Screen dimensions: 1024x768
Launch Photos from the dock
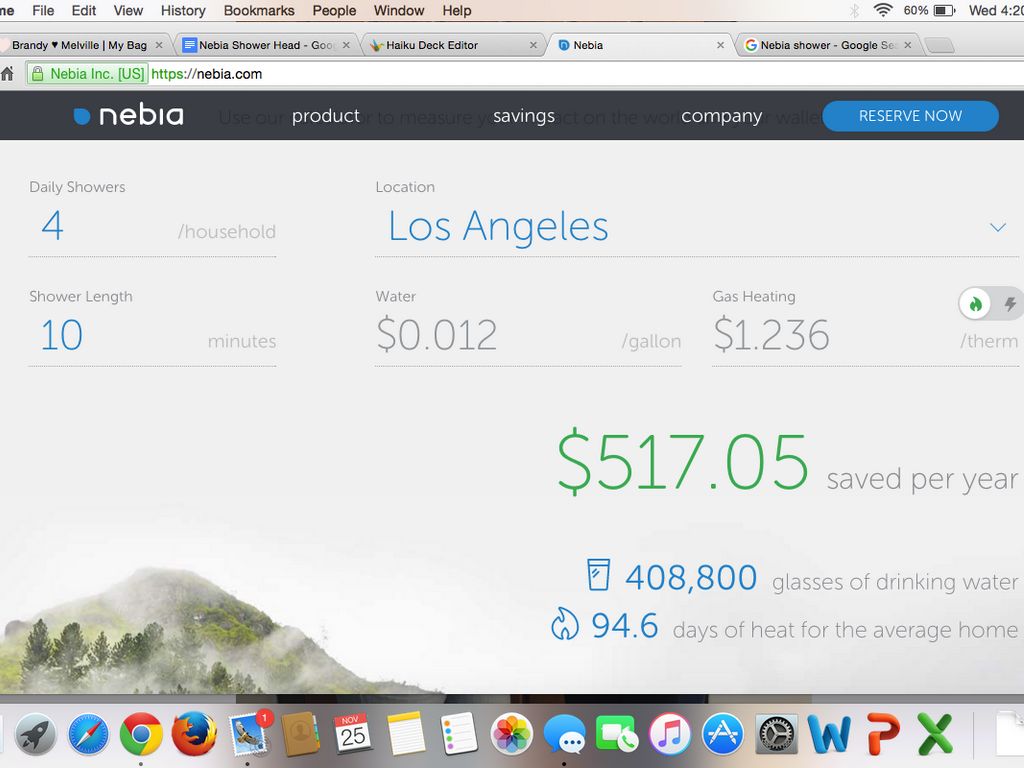point(512,736)
